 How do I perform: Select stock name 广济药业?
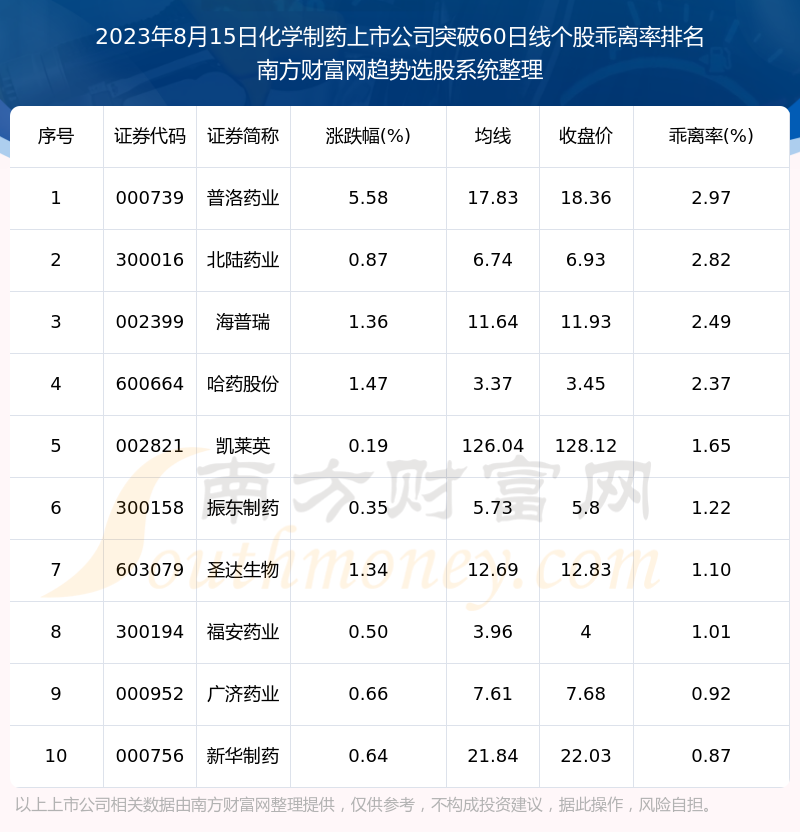(x=243, y=695)
